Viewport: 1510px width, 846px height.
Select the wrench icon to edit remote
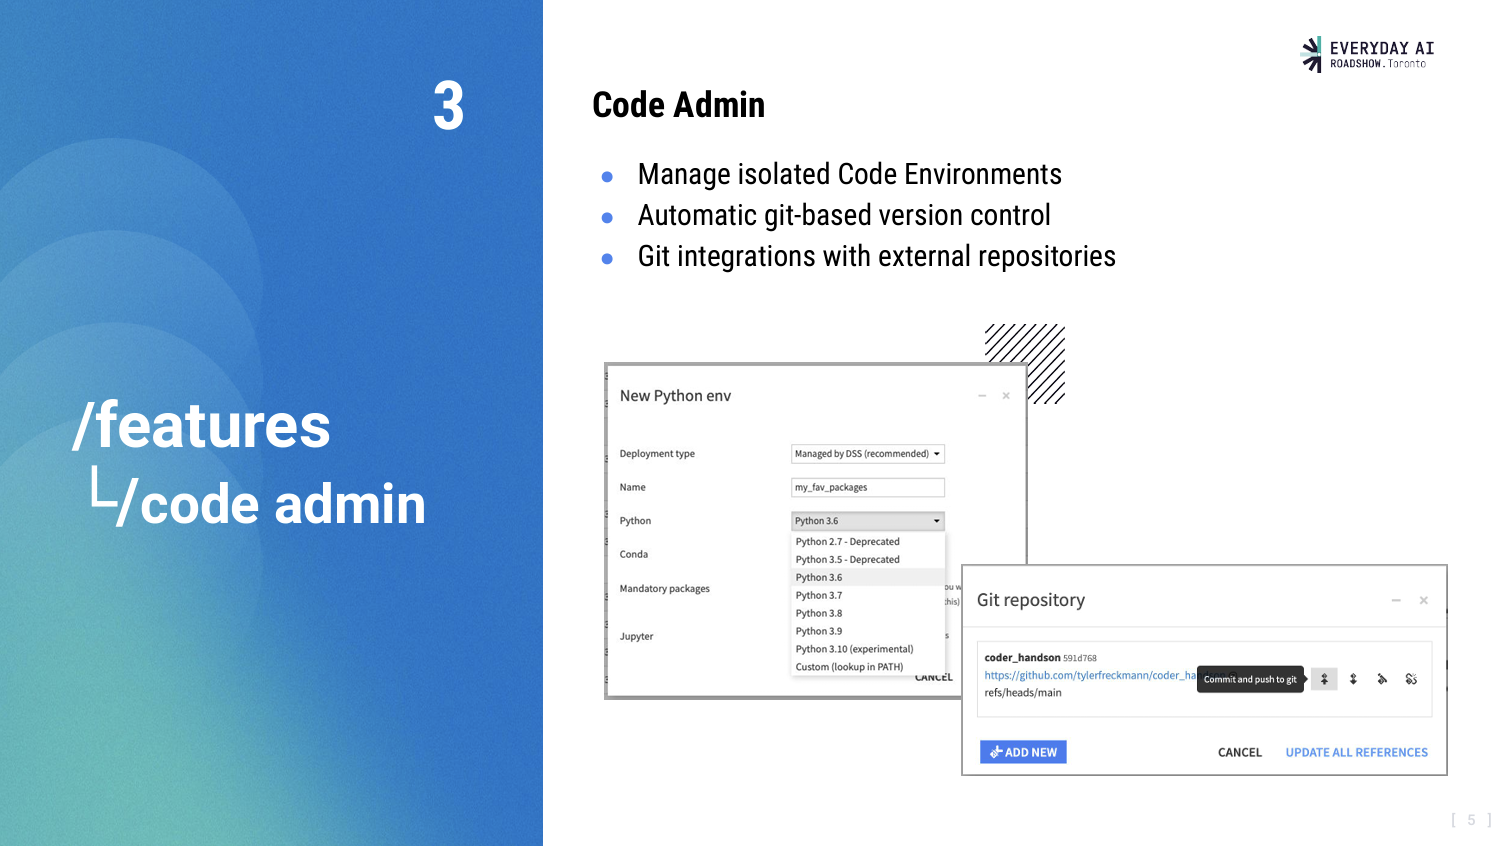(x=1383, y=679)
